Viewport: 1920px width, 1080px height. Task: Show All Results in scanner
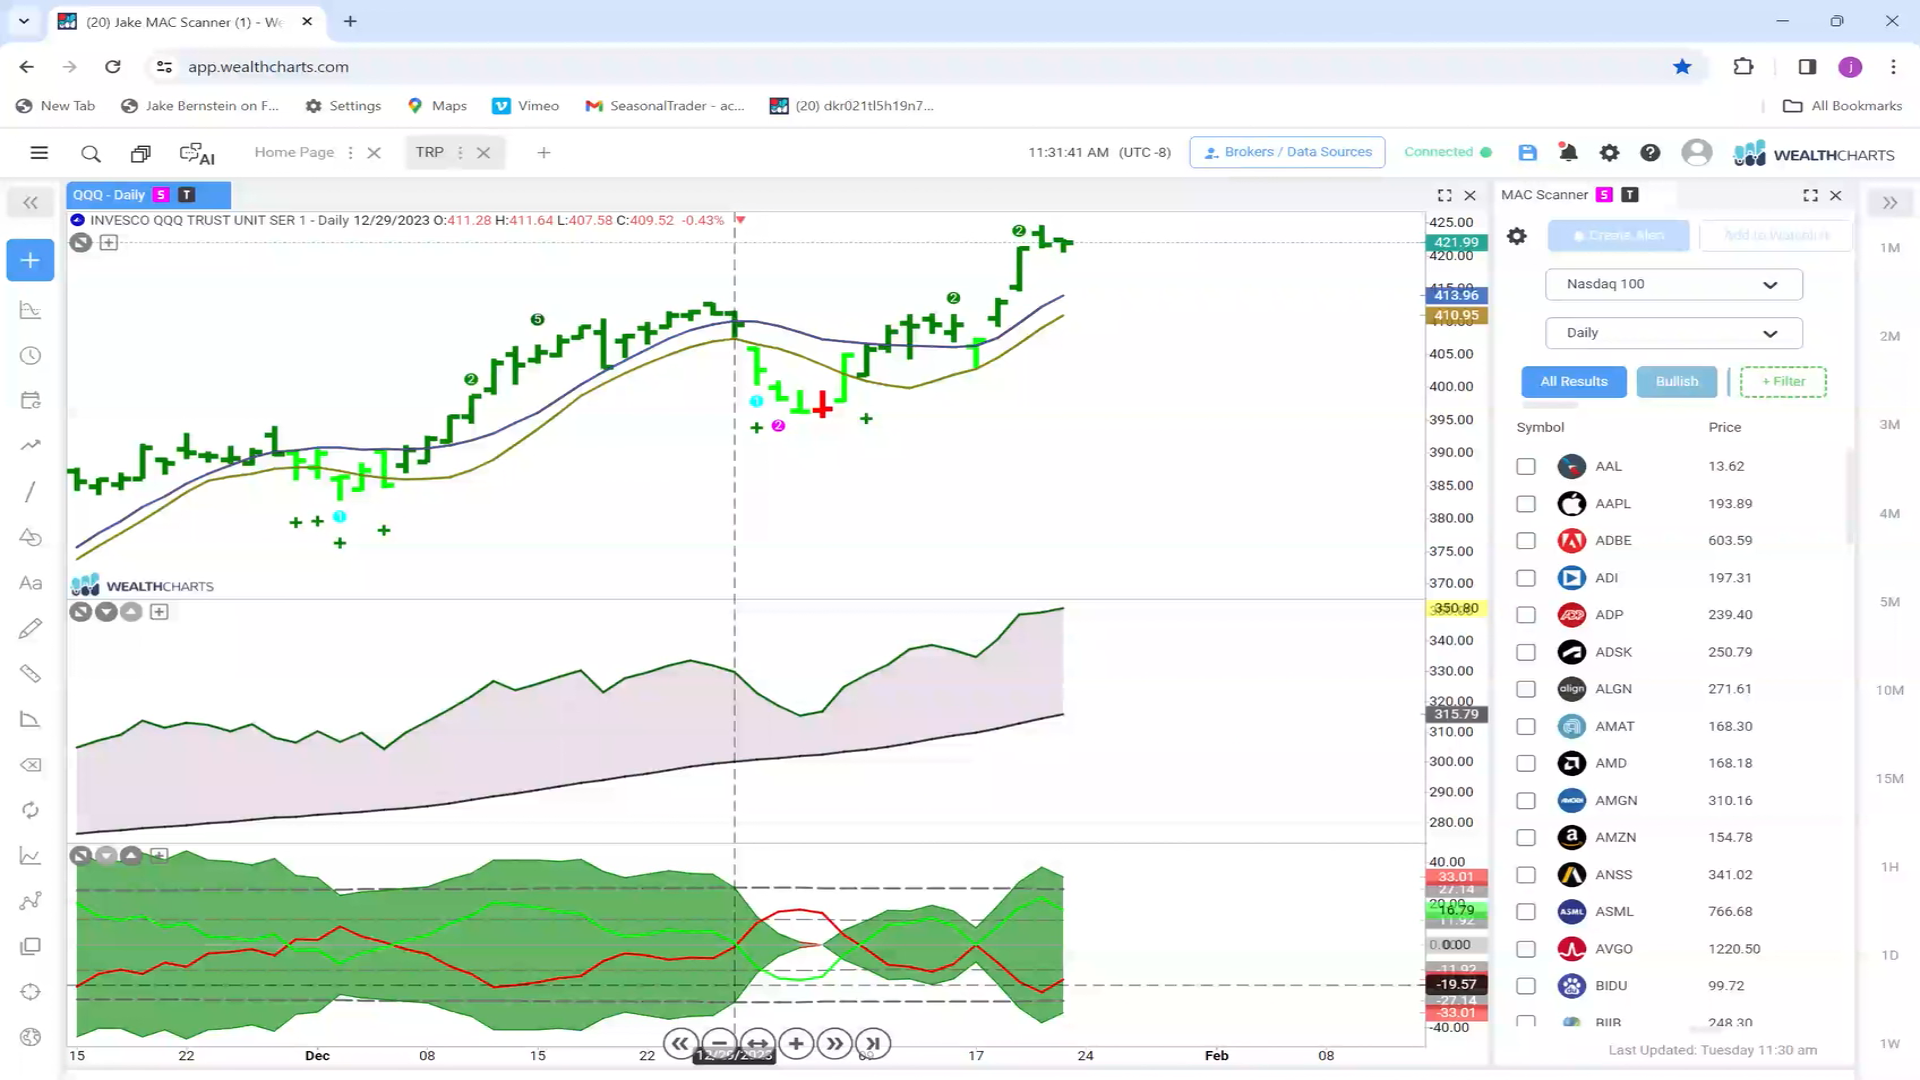coord(1573,382)
